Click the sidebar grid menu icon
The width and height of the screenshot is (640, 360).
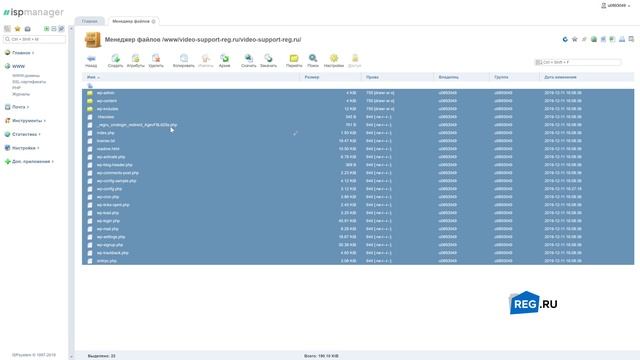coord(7,29)
